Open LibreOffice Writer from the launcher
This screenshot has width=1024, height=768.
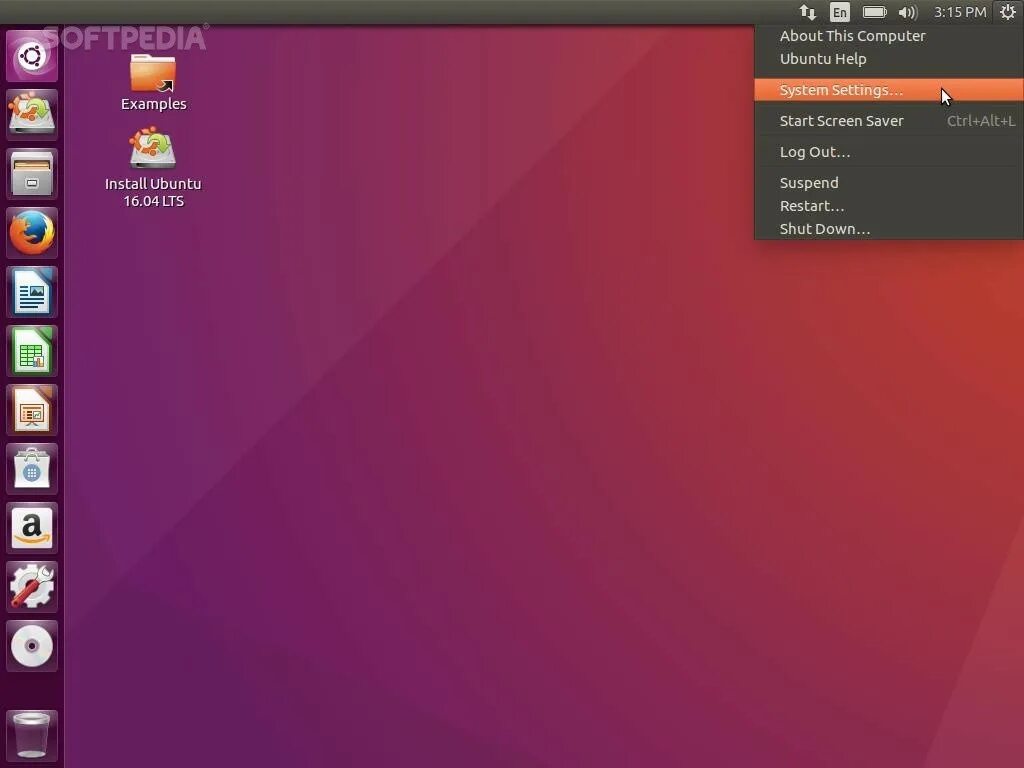coord(31,292)
